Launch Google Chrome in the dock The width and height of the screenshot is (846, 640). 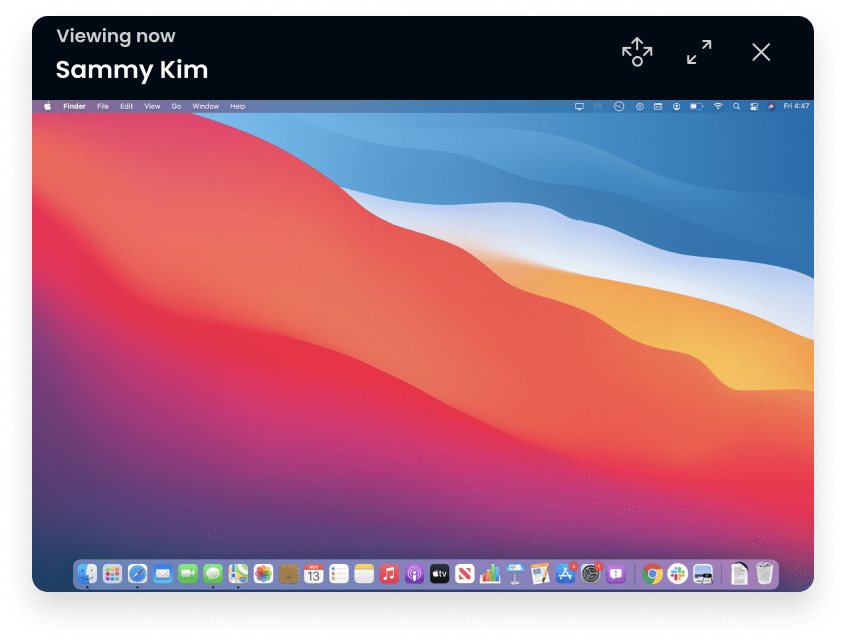652,574
